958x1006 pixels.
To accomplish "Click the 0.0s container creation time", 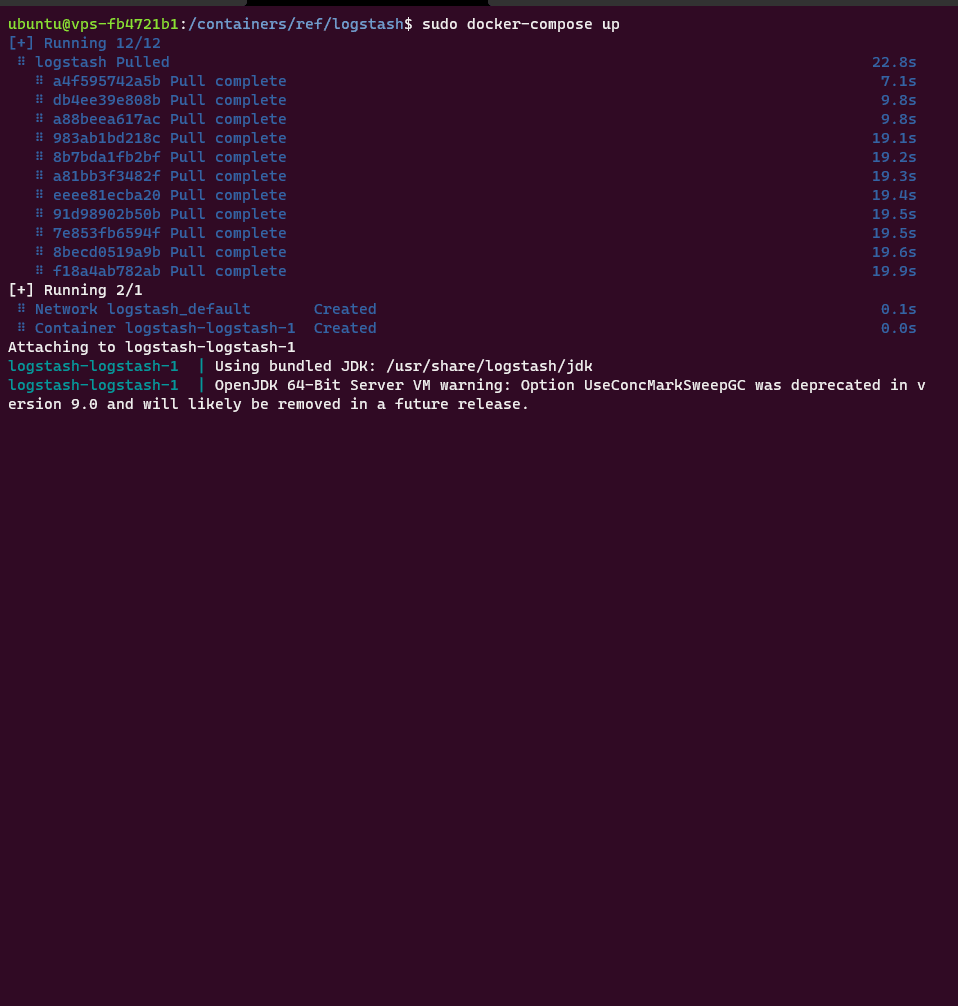I will (898, 328).
